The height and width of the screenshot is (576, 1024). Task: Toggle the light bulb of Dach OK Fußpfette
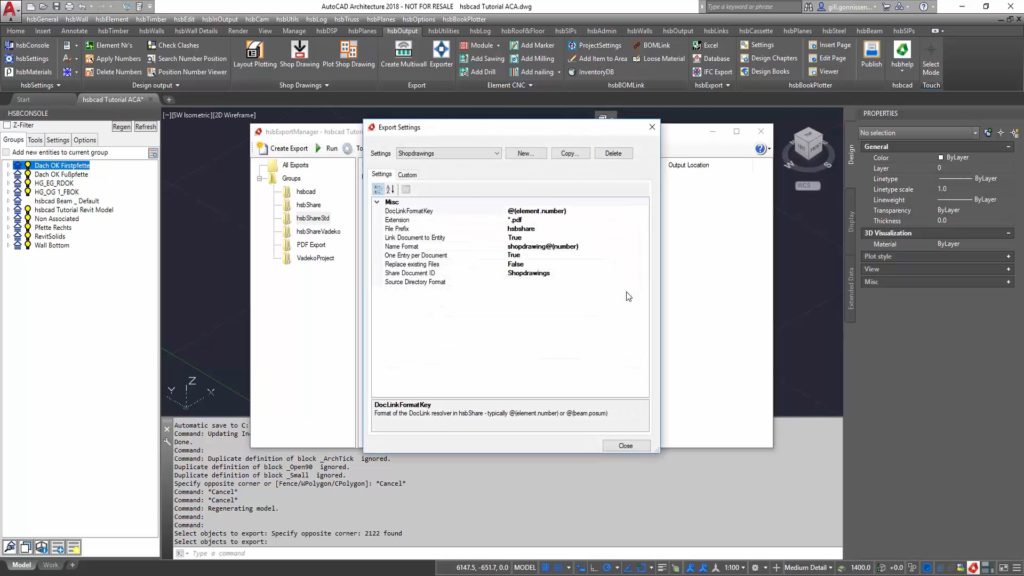tap(27, 174)
